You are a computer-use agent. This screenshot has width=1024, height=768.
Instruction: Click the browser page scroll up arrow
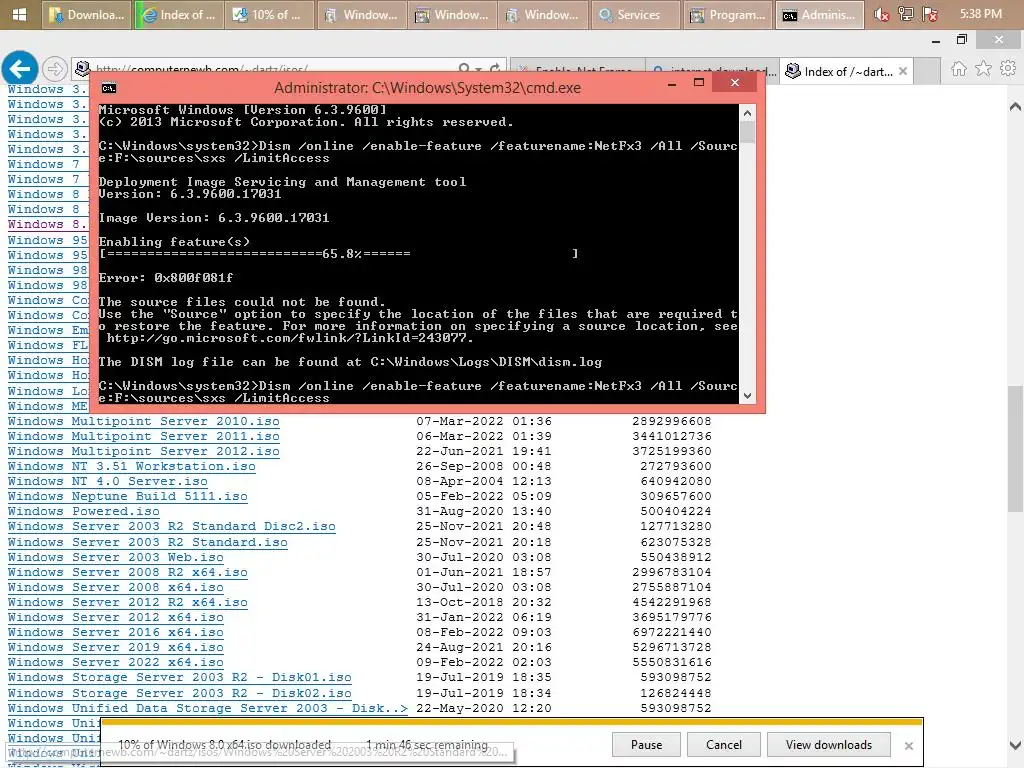[x=1015, y=106]
